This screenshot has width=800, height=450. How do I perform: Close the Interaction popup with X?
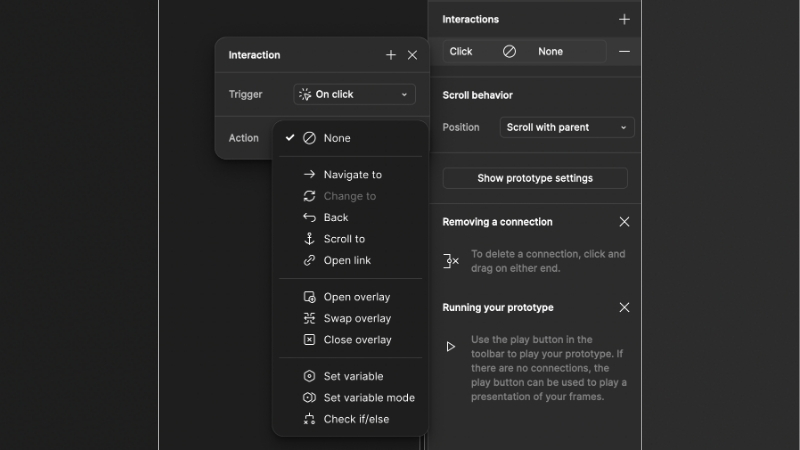click(412, 55)
